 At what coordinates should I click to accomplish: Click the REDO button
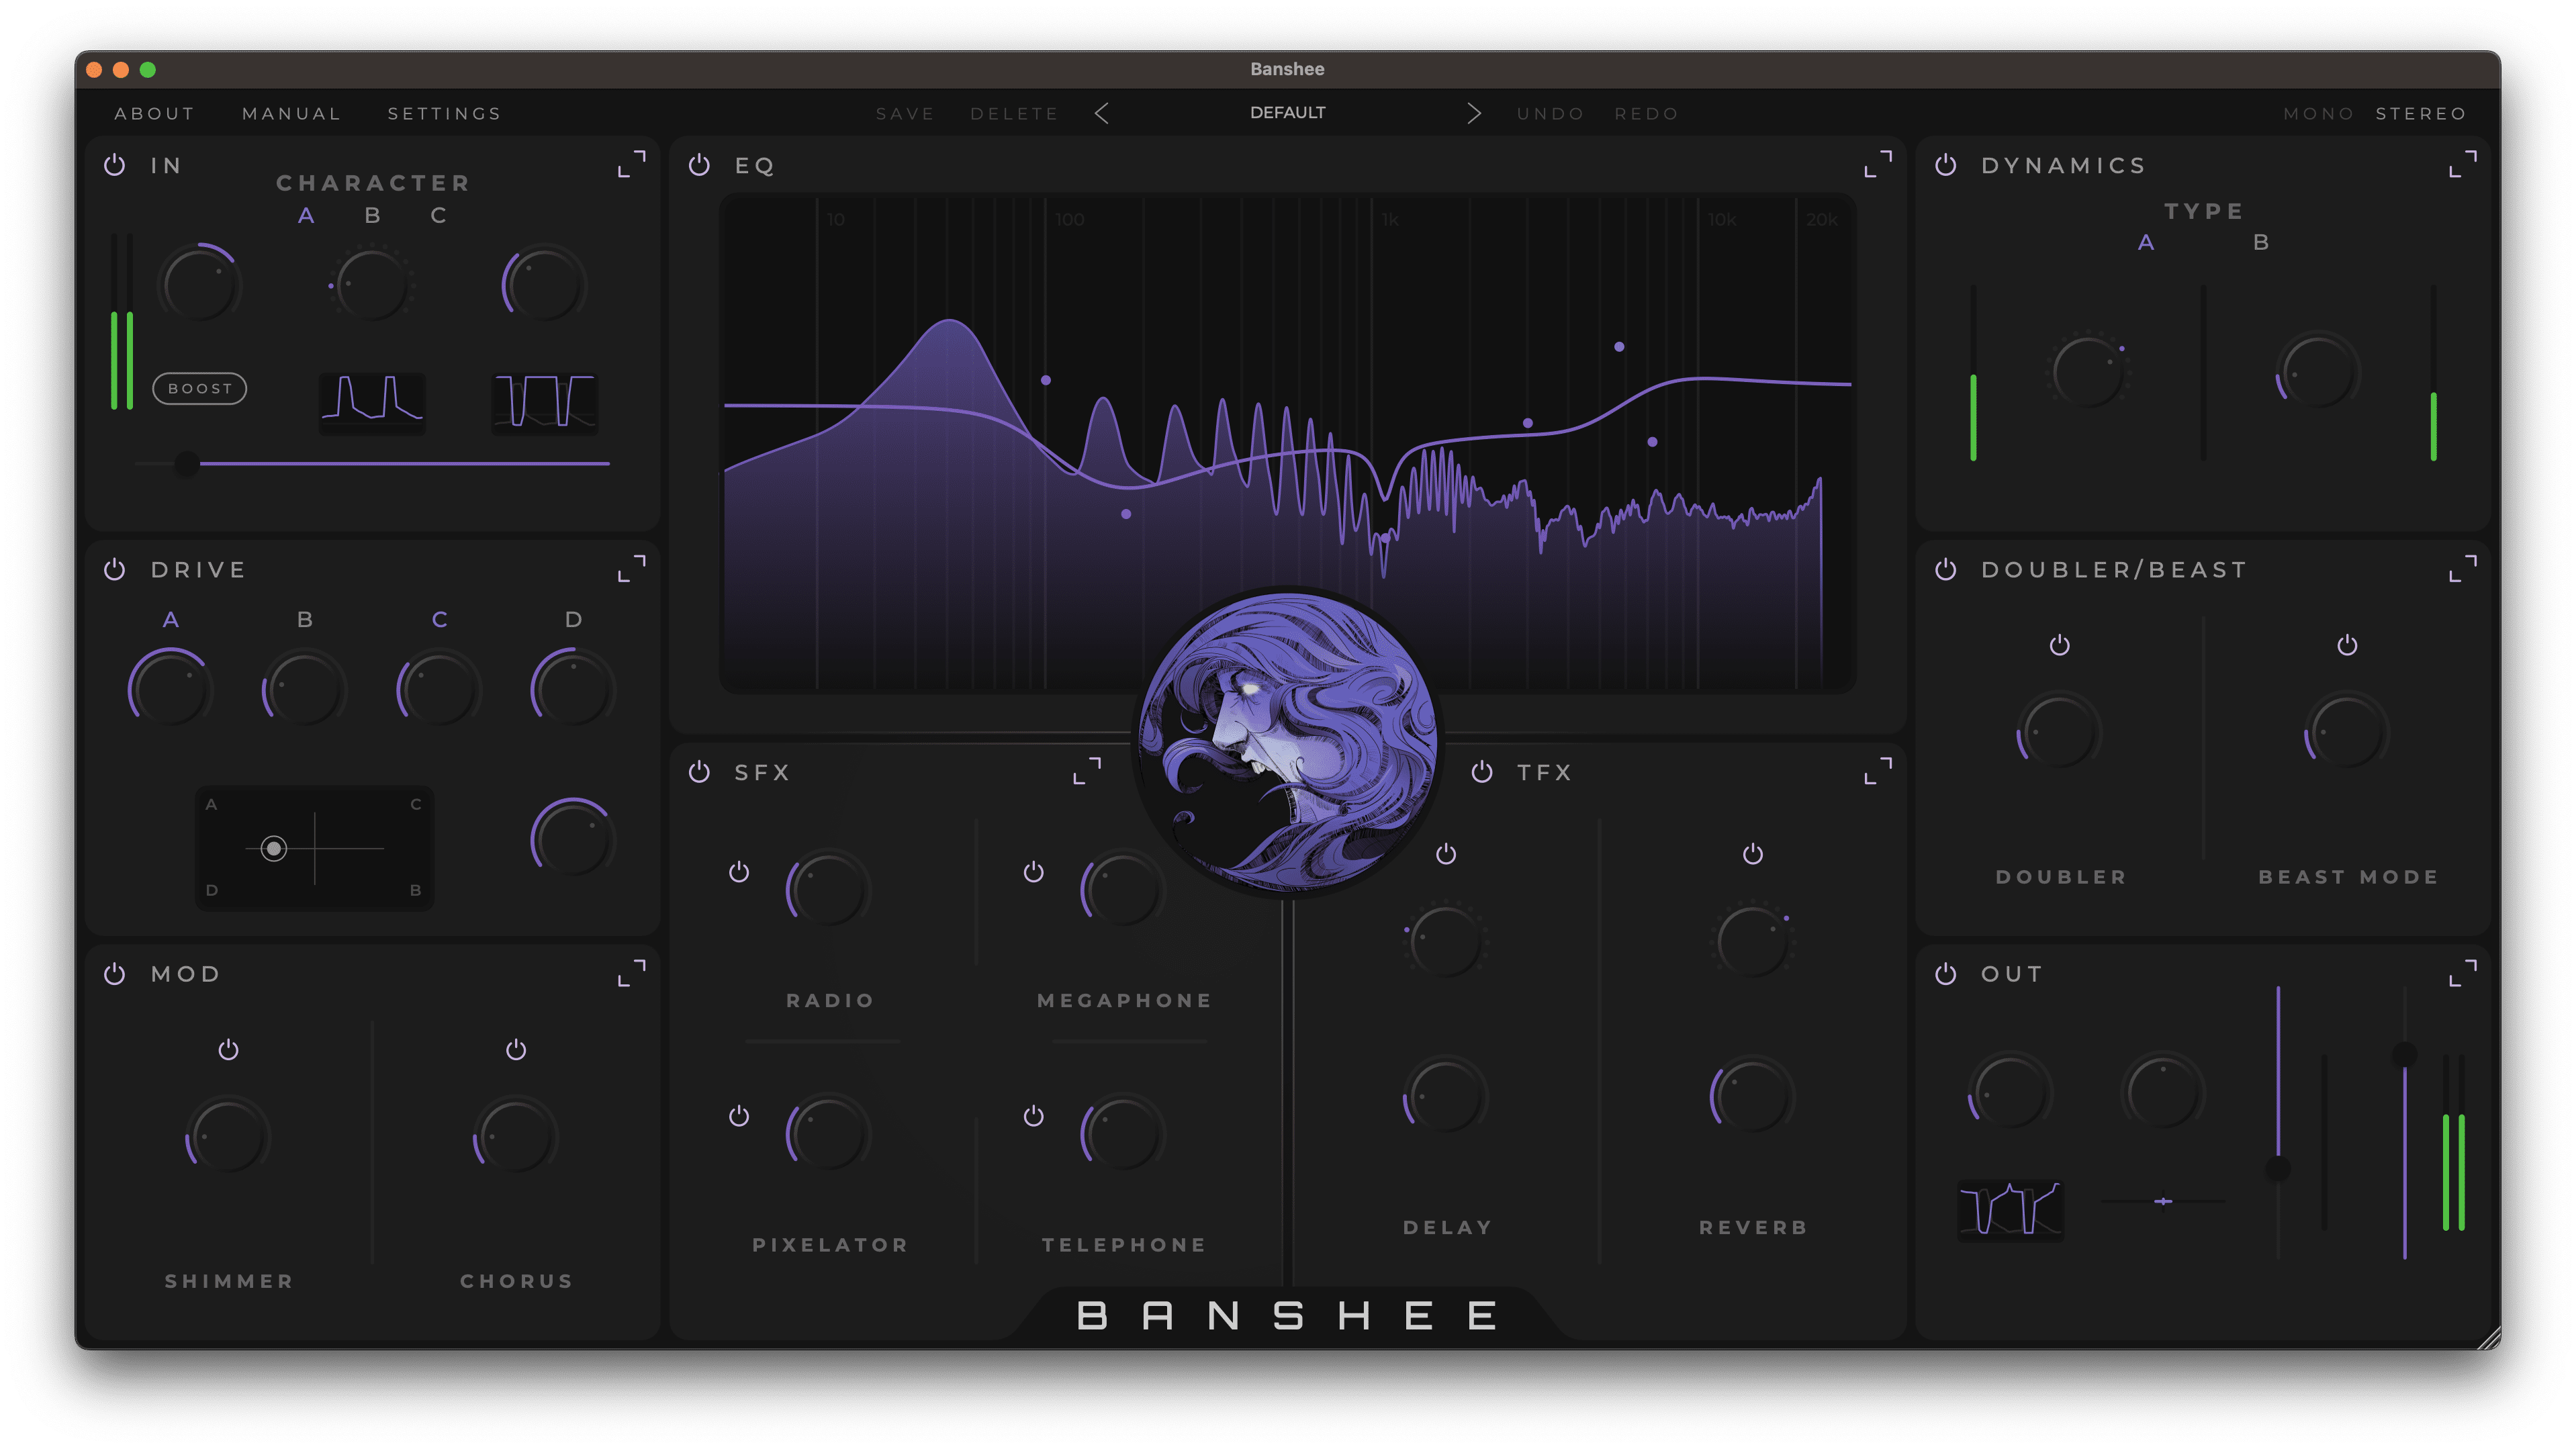click(1646, 114)
